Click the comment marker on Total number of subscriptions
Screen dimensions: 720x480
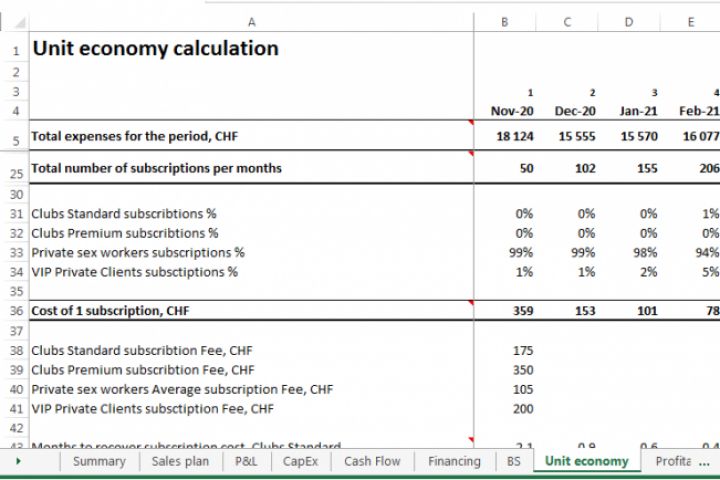point(470,155)
